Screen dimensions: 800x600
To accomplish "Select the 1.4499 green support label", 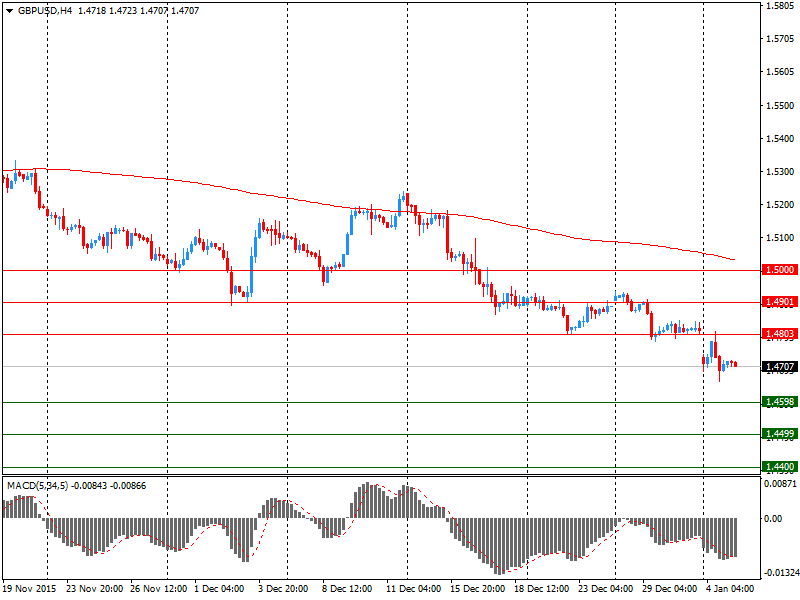I will coord(779,434).
